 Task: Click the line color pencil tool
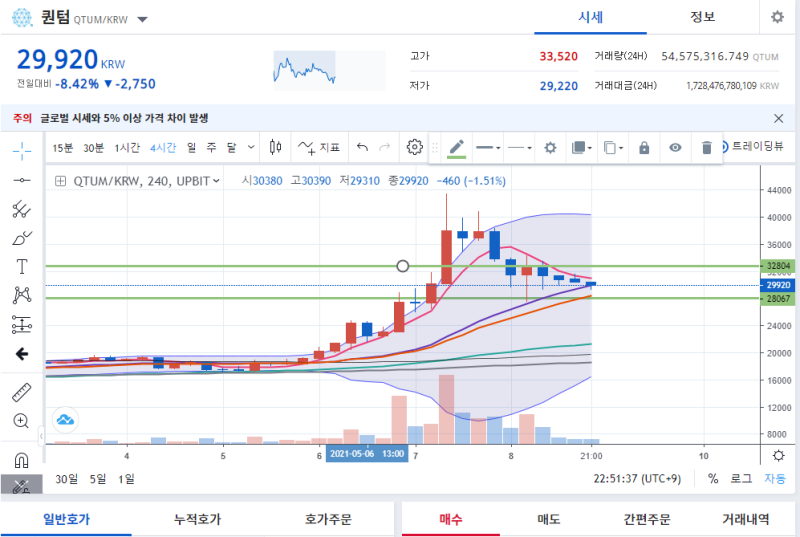457,148
